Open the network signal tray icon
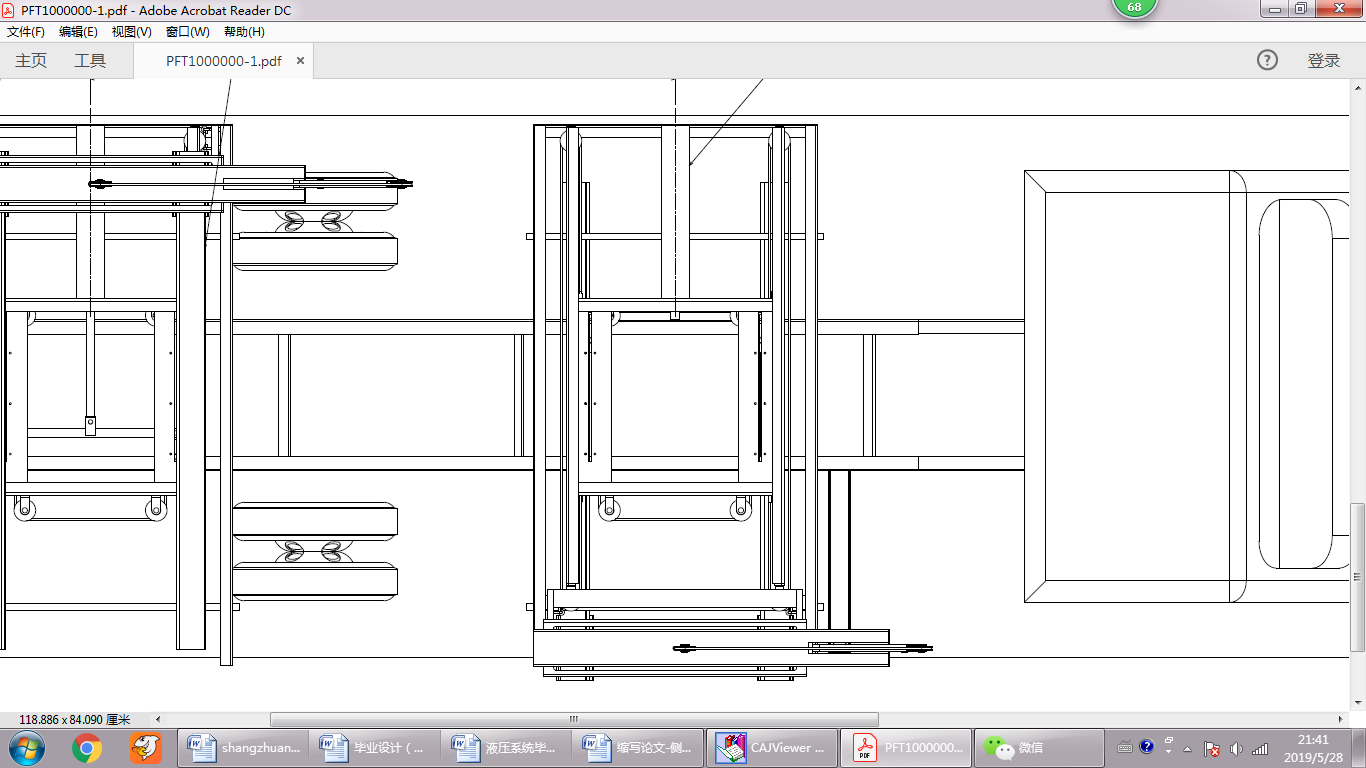Screen dimensions: 1366x768 pyautogui.click(x=1260, y=748)
